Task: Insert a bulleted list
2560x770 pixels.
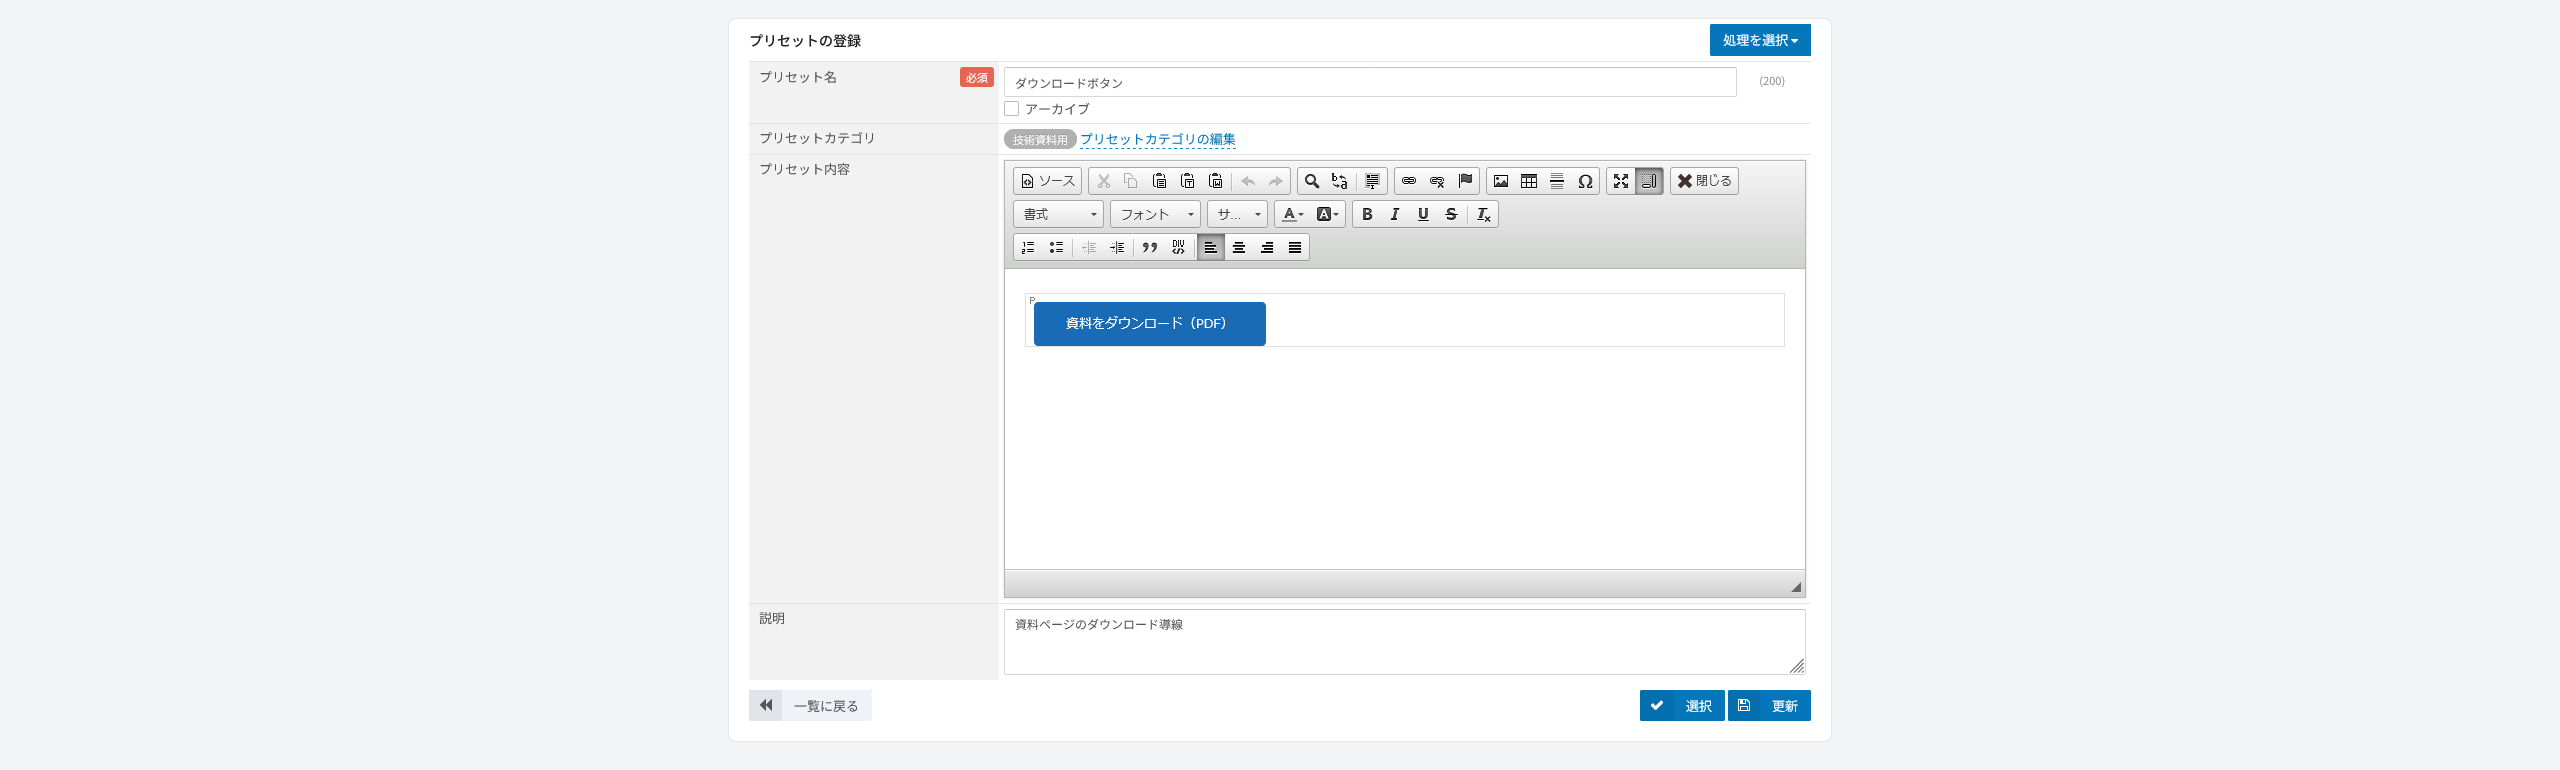Action: [1056, 247]
